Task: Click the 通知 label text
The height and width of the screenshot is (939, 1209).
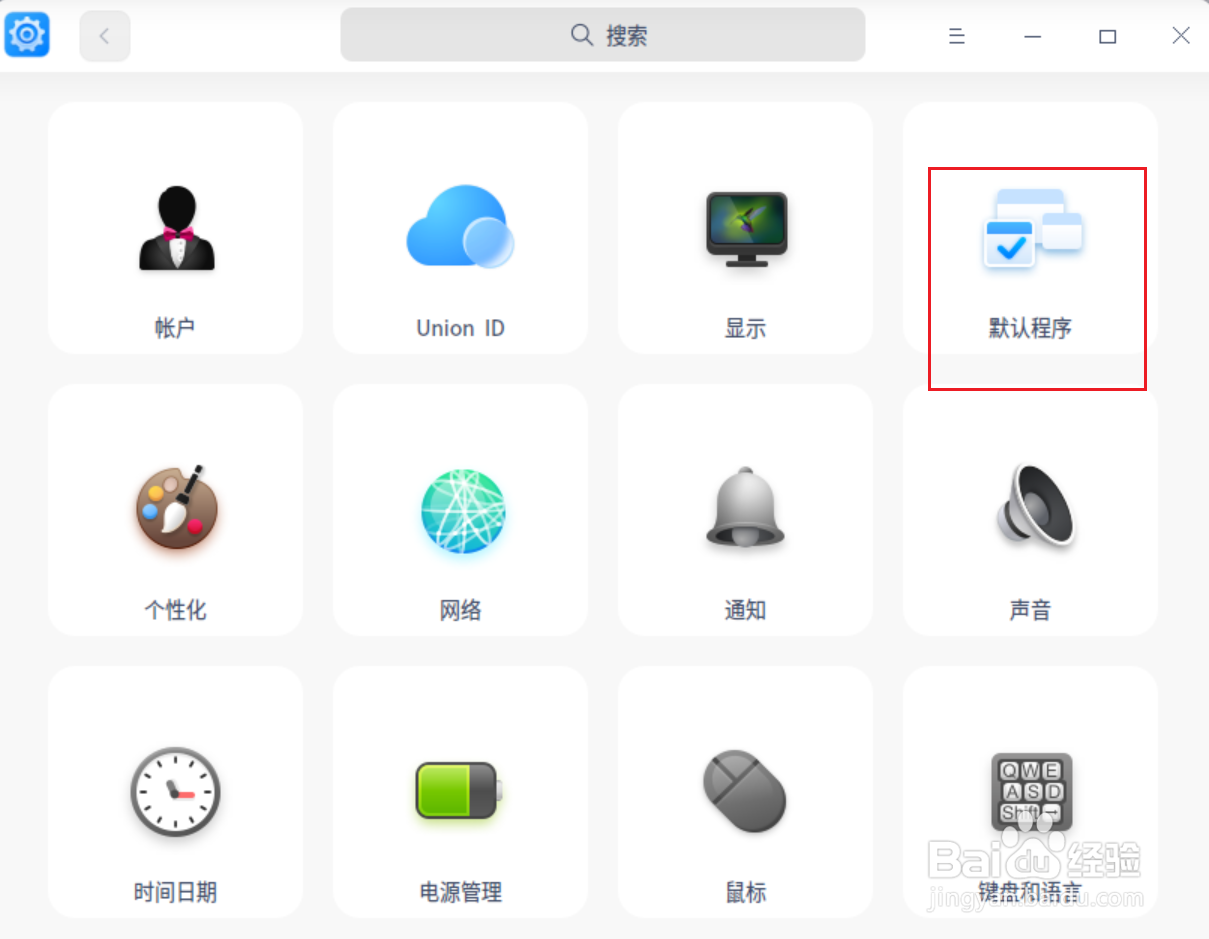Action: click(x=745, y=610)
